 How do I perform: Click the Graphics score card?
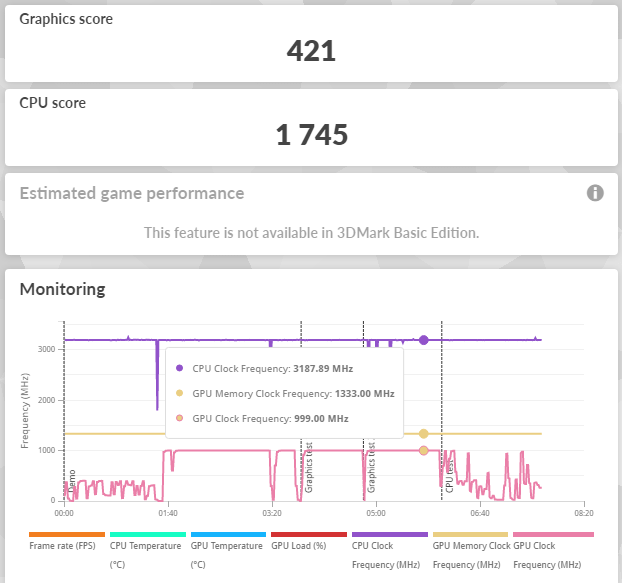[311, 43]
